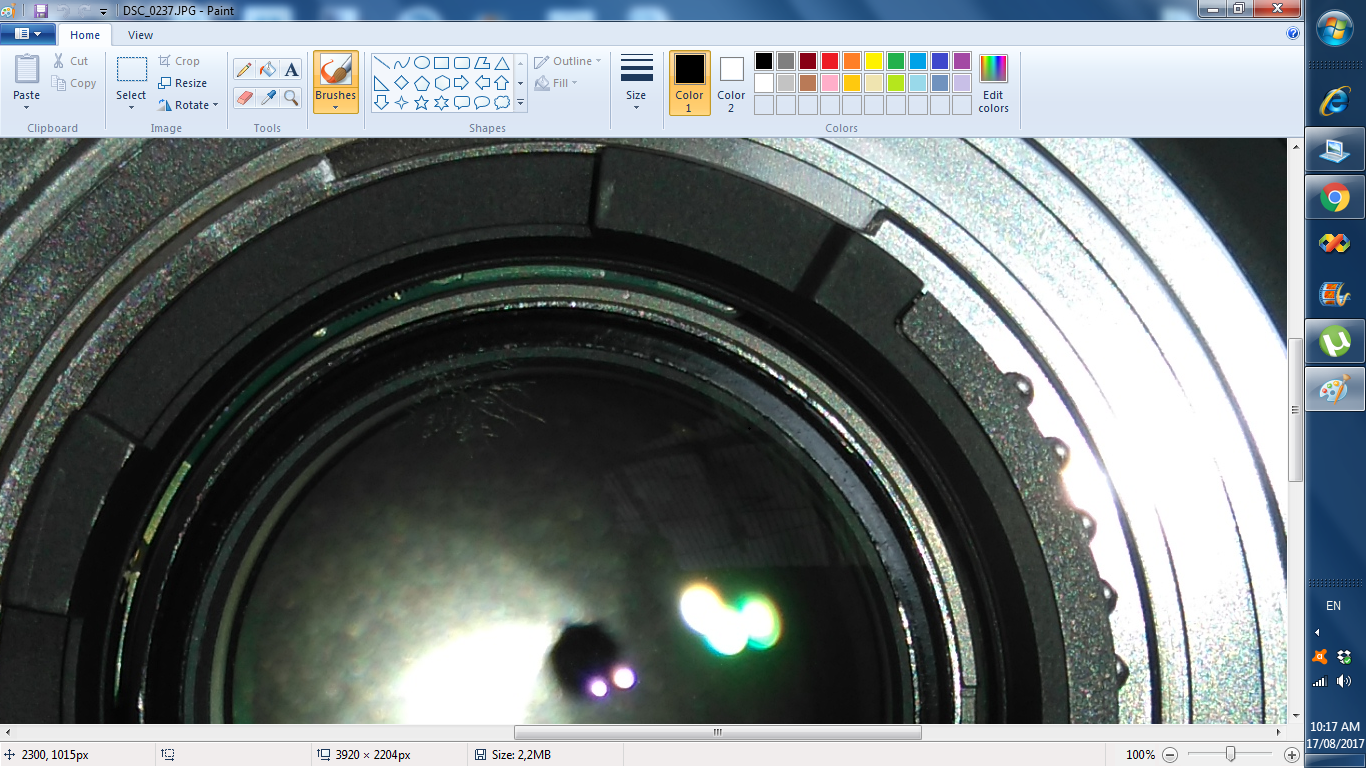
Task: Choose the Triangle shape
Action: pyautogui.click(x=502, y=62)
